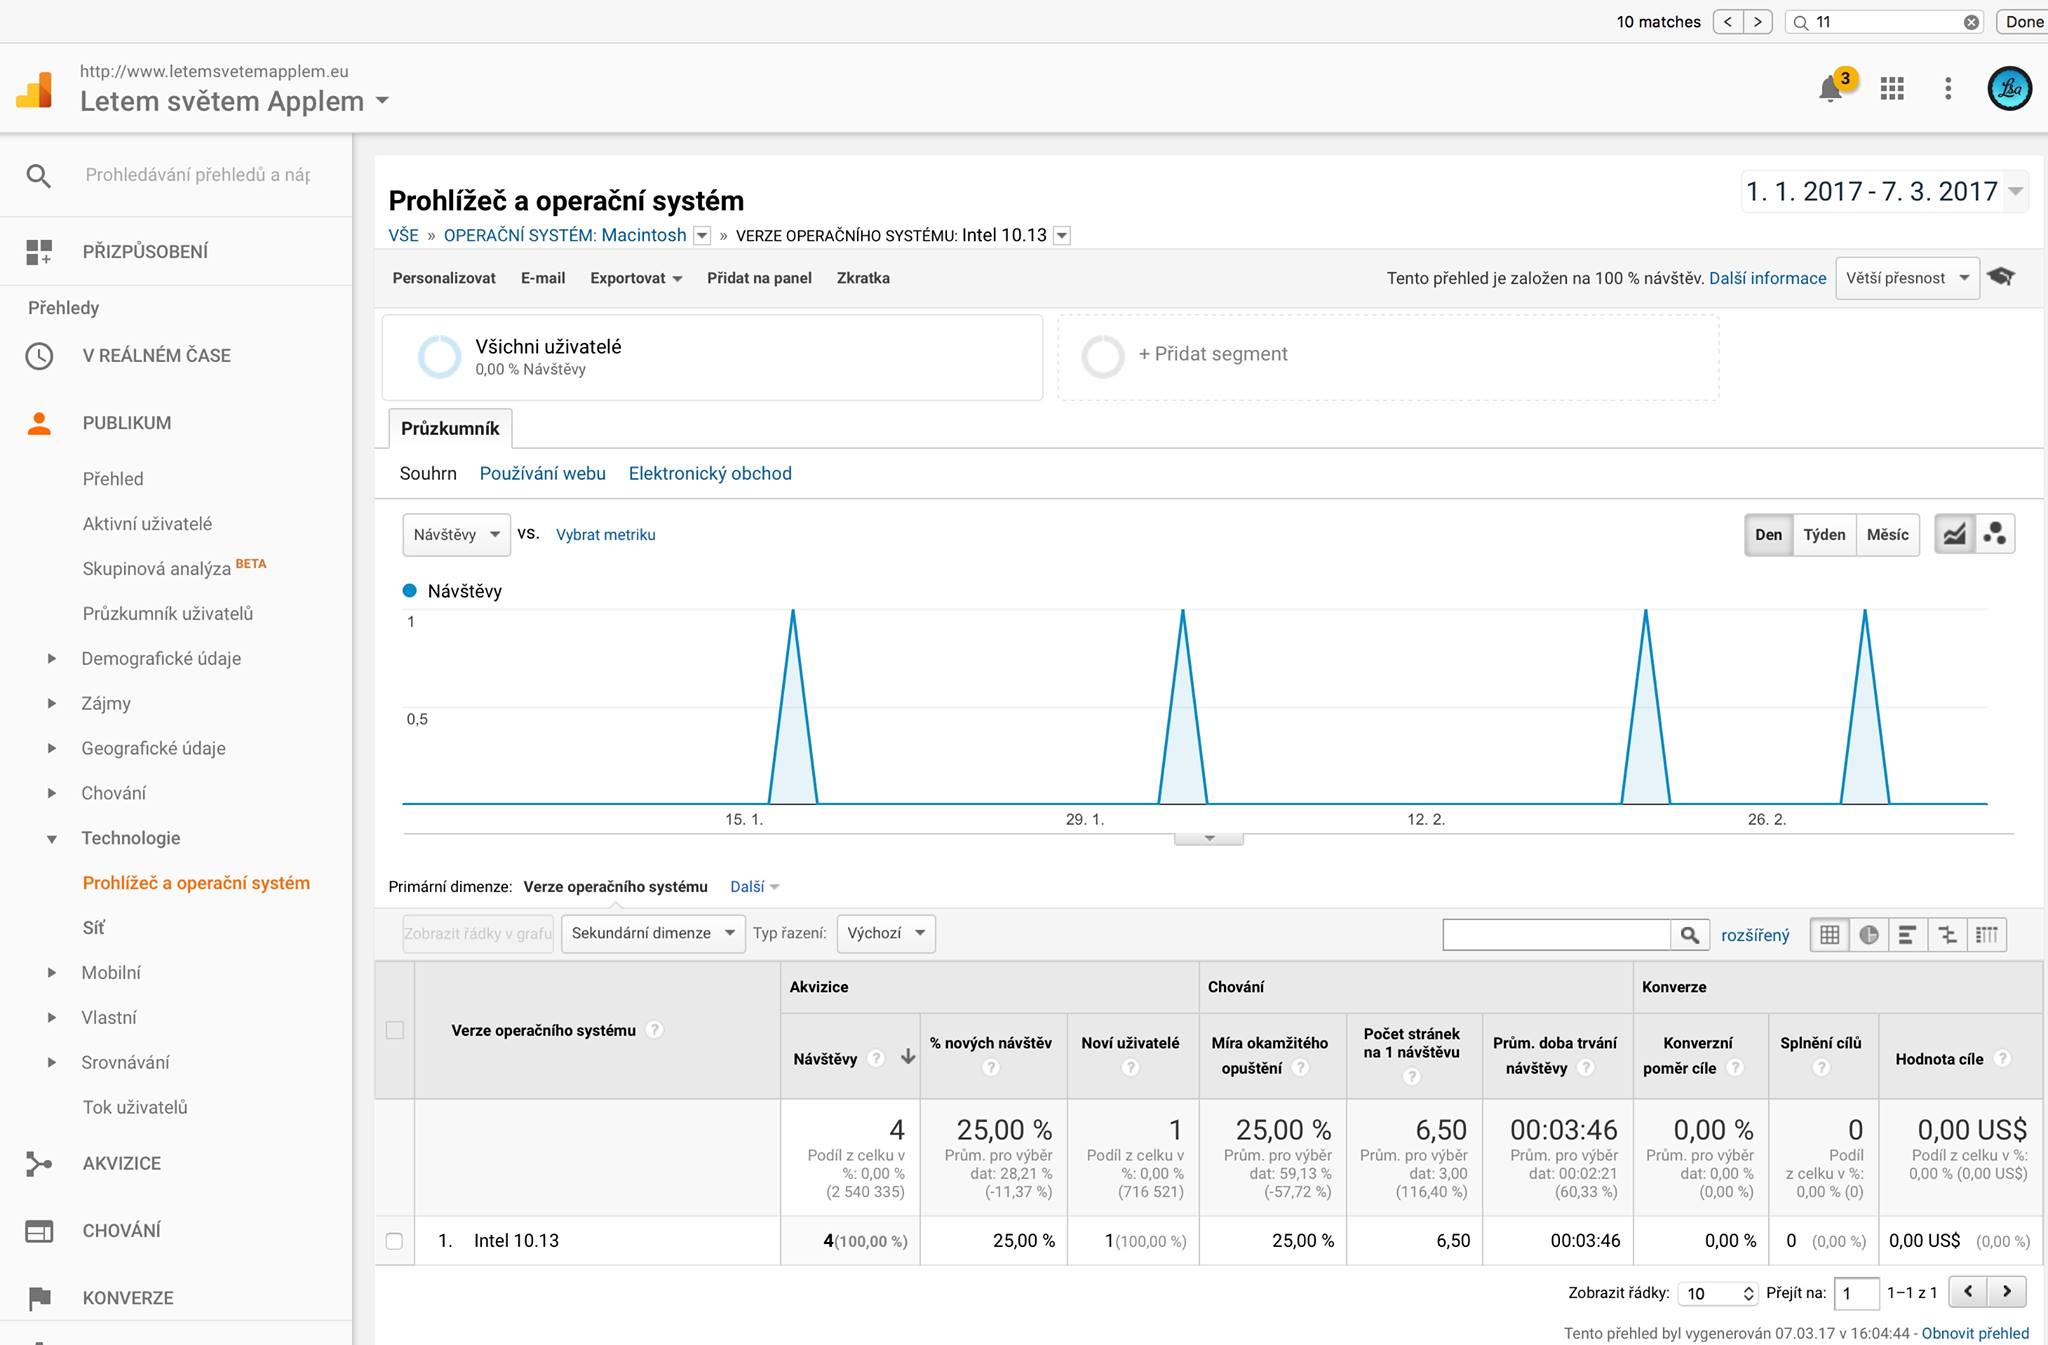Screen dimensions: 2048x1345
Task: Open the graduation cap education icon
Action: pyautogui.click(x=2001, y=277)
